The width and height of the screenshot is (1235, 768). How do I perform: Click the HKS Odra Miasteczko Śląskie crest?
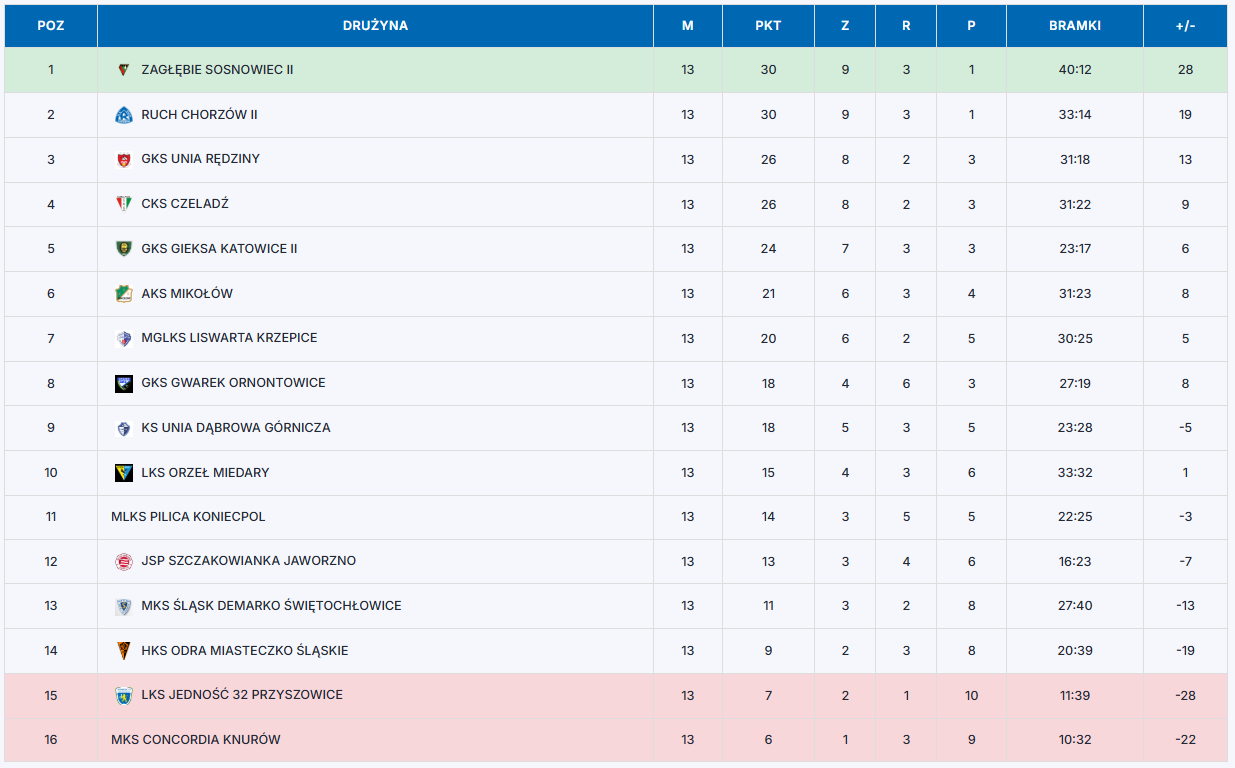point(123,651)
